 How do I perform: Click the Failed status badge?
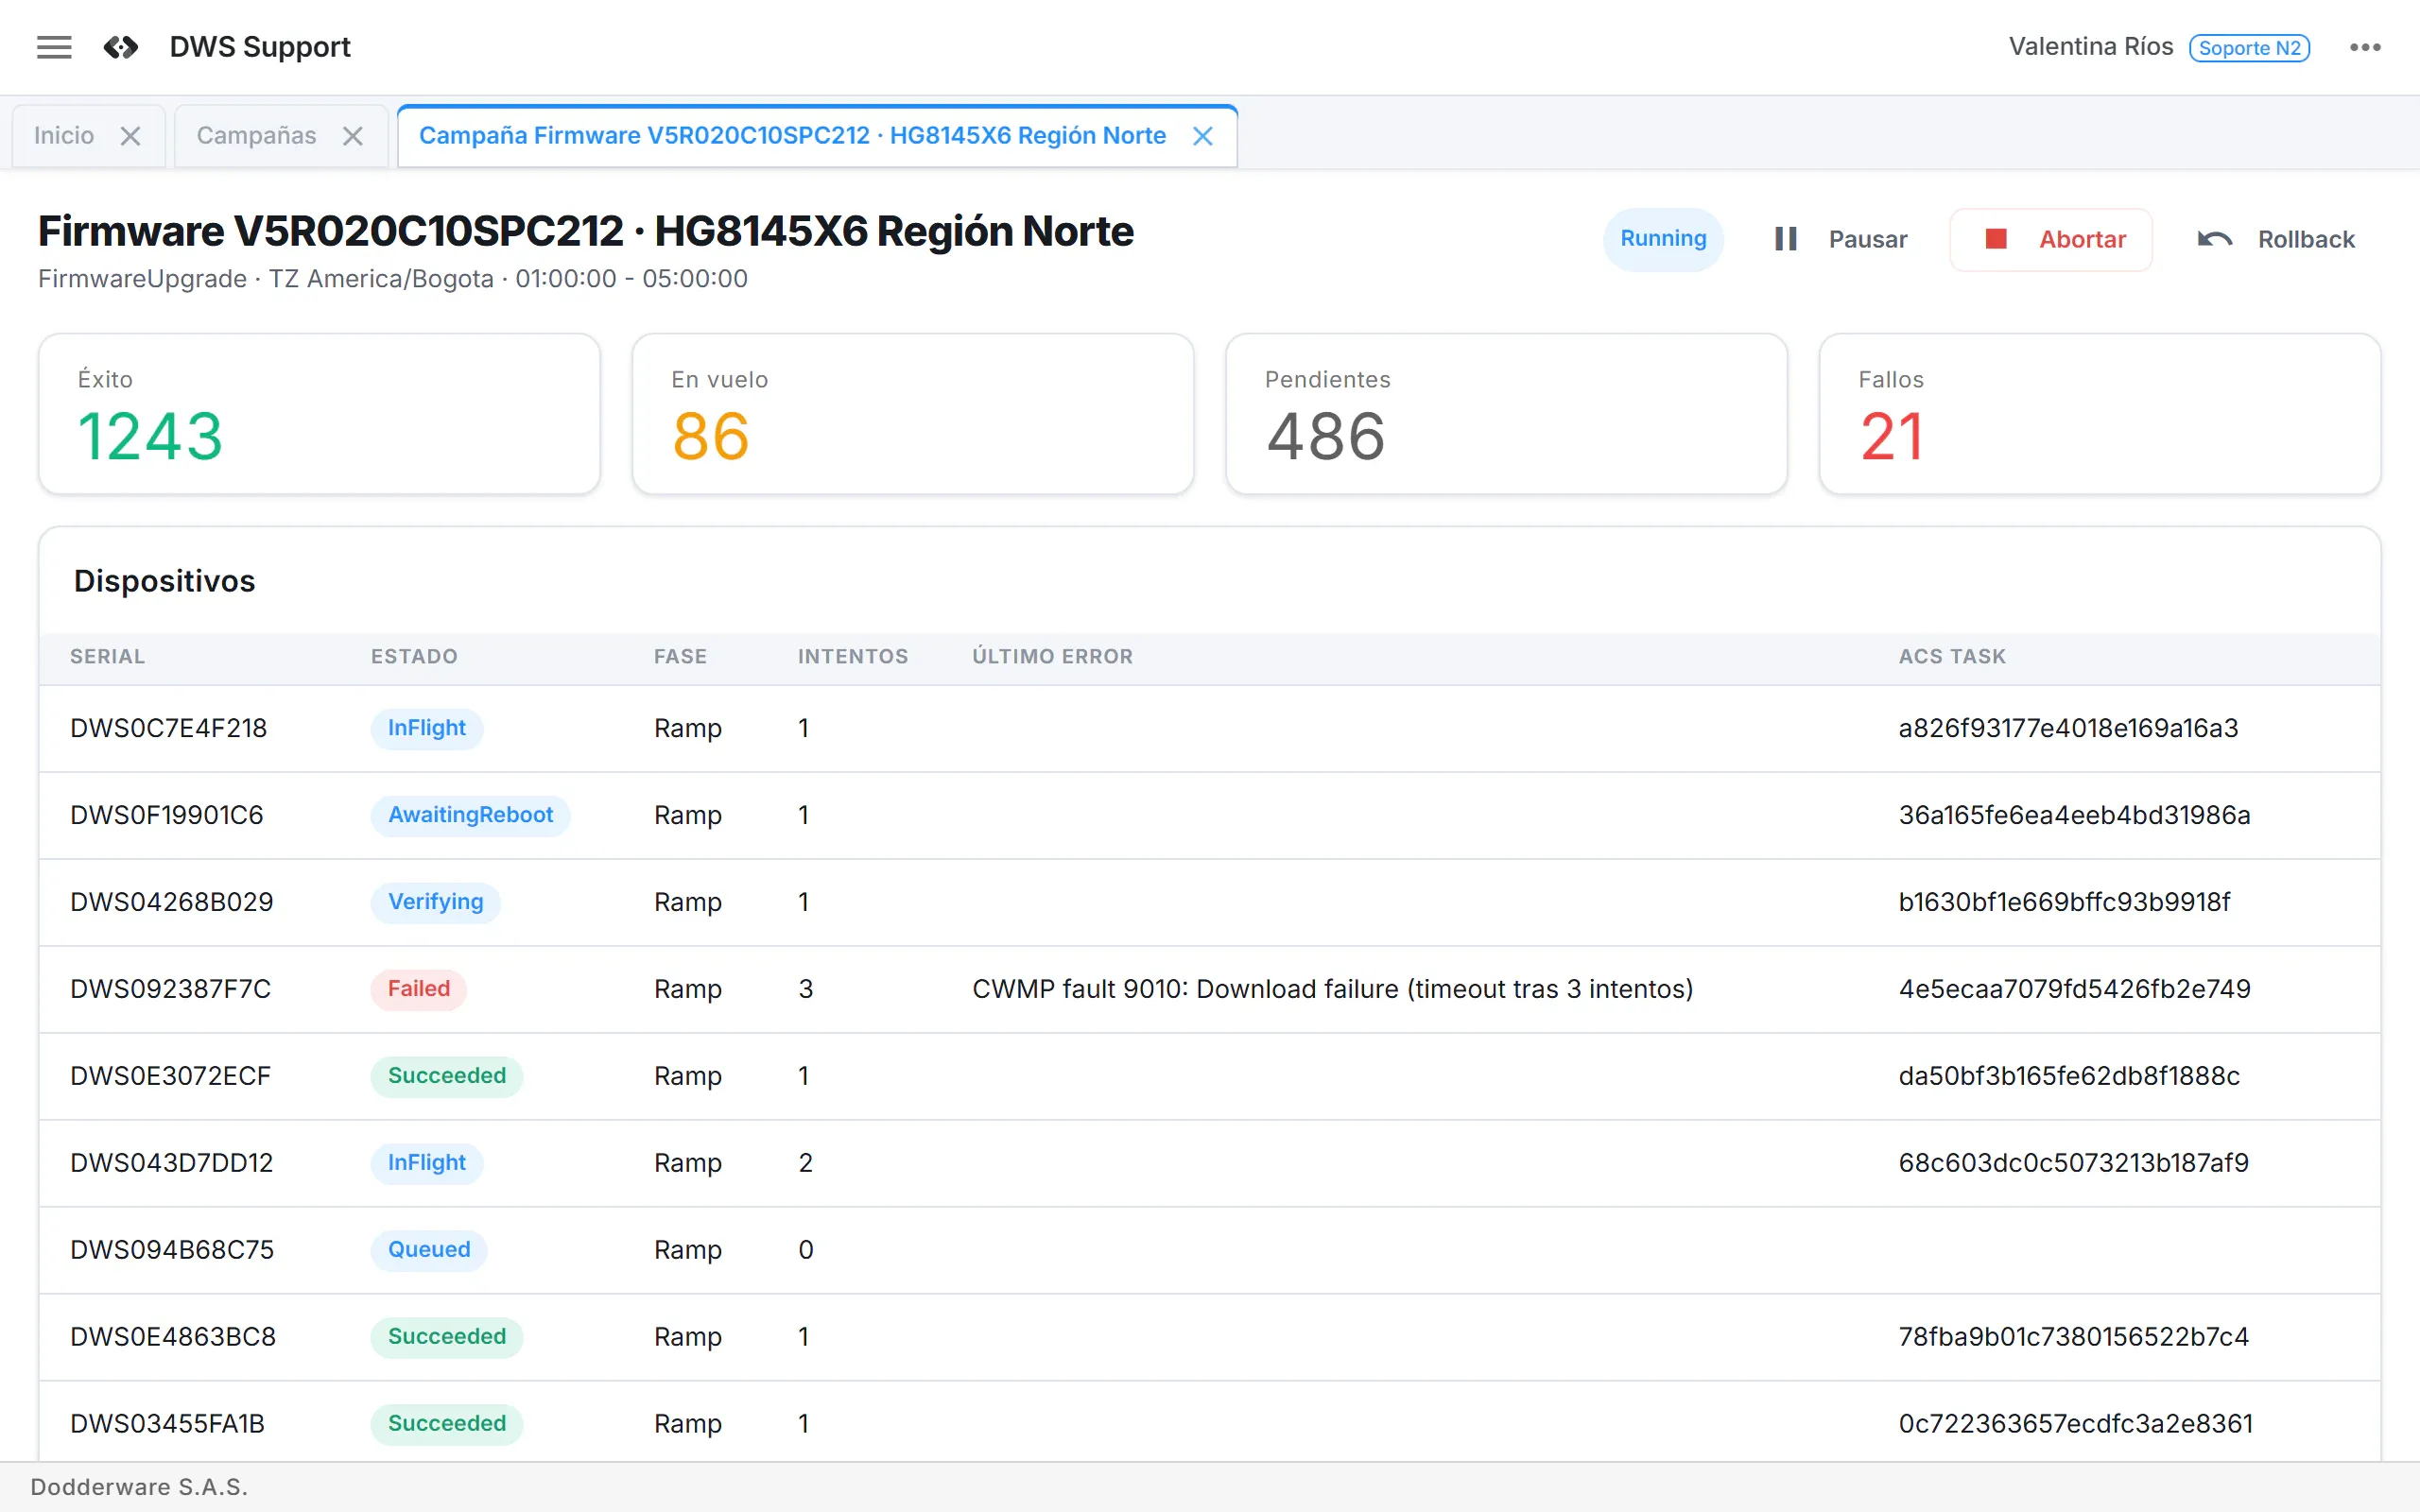click(x=418, y=989)
